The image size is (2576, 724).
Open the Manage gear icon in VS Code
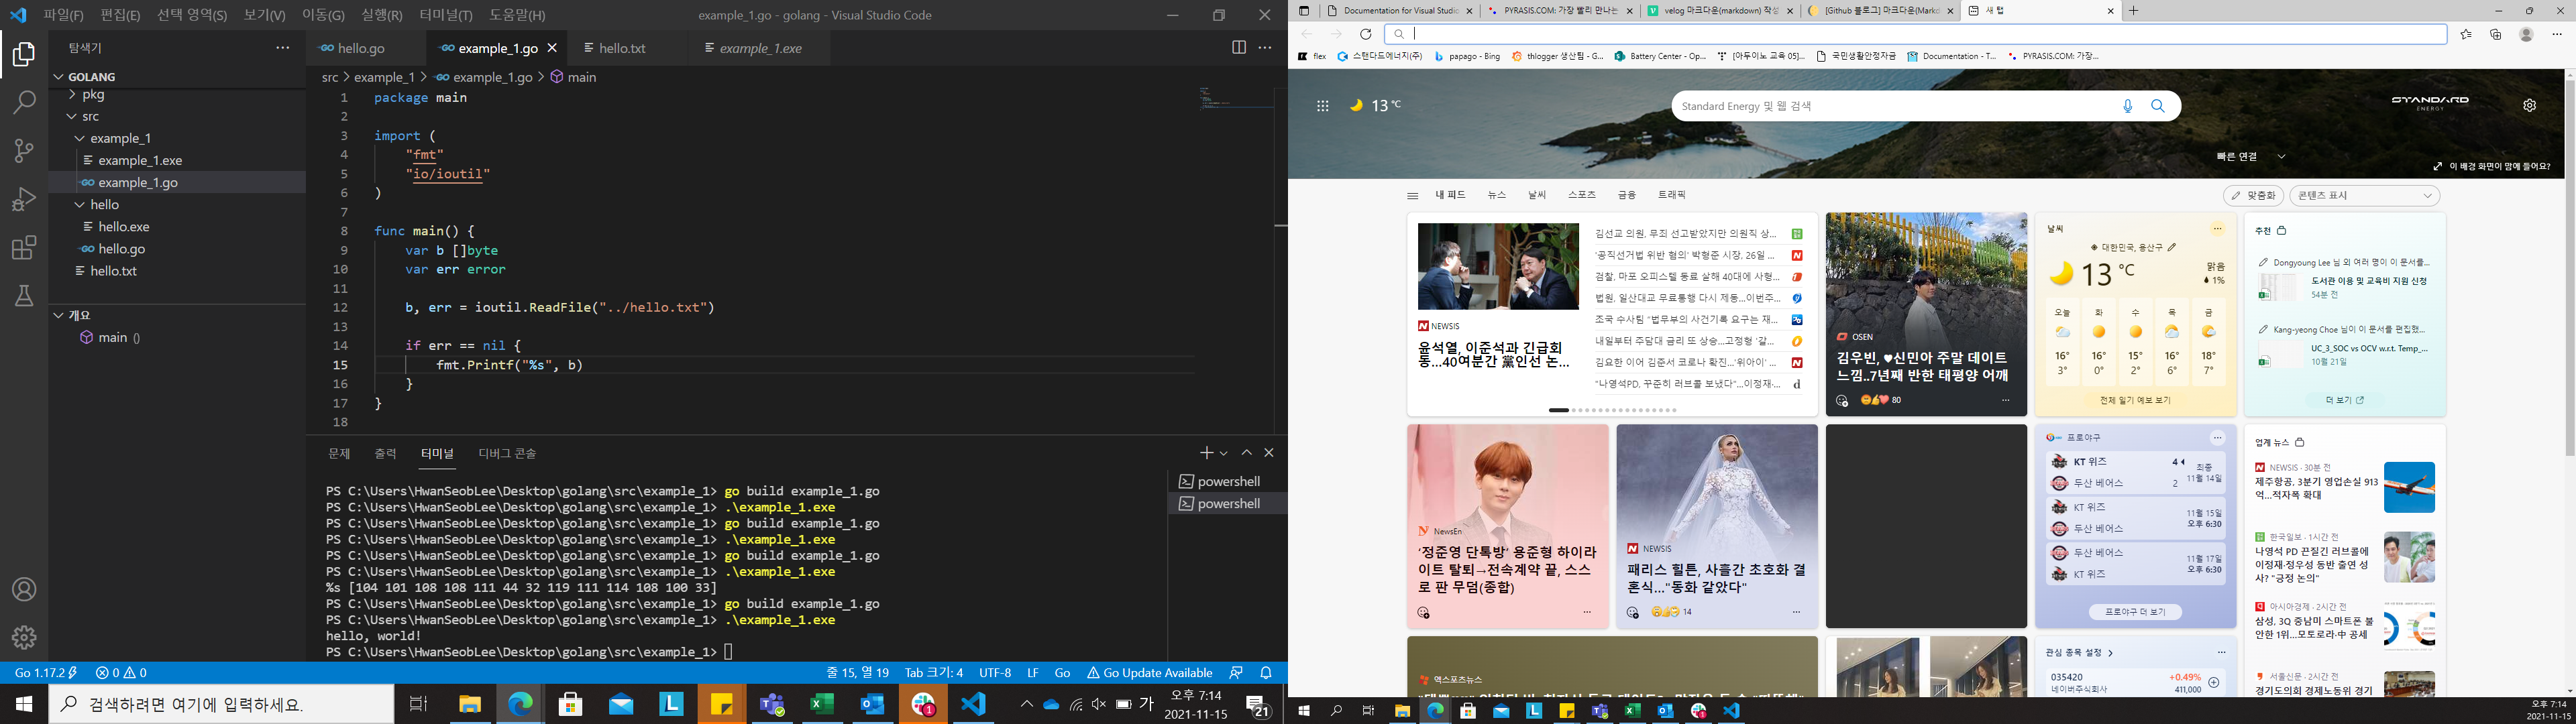coord(24,637)
